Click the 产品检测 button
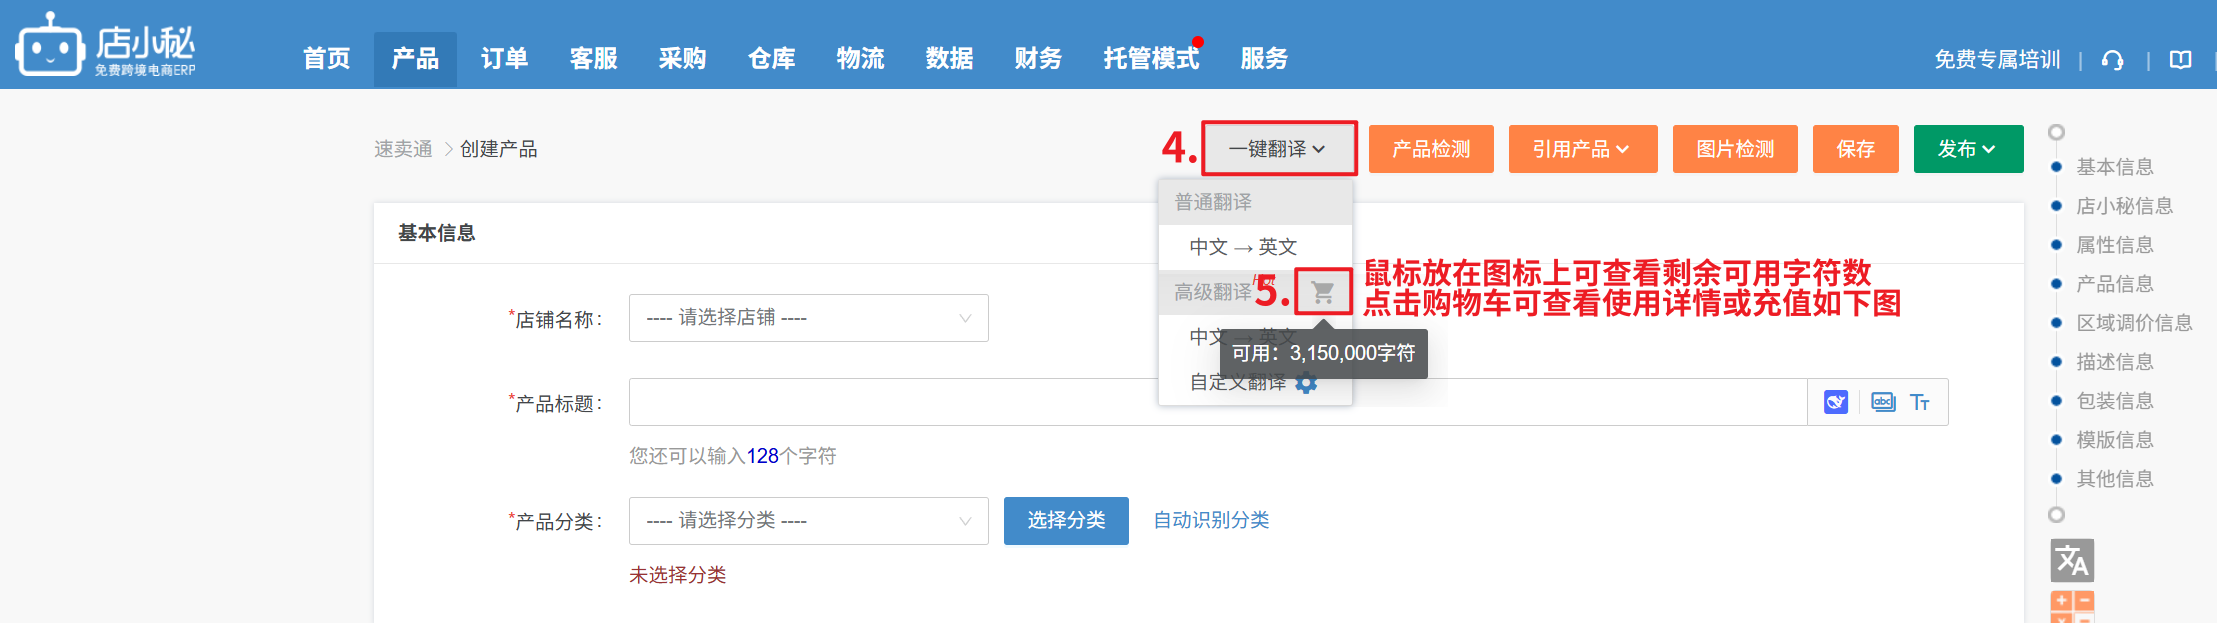 1431,149
